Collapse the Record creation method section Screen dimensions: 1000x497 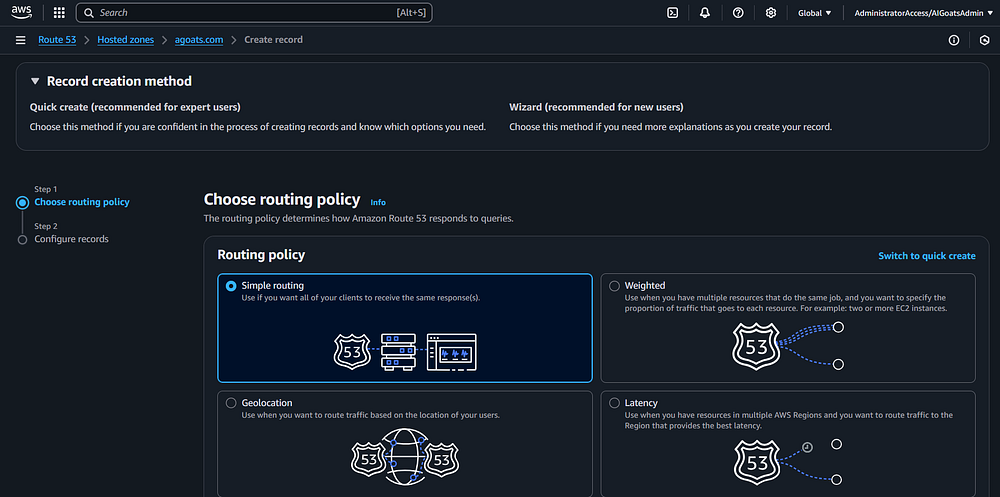tap(36, 82)
